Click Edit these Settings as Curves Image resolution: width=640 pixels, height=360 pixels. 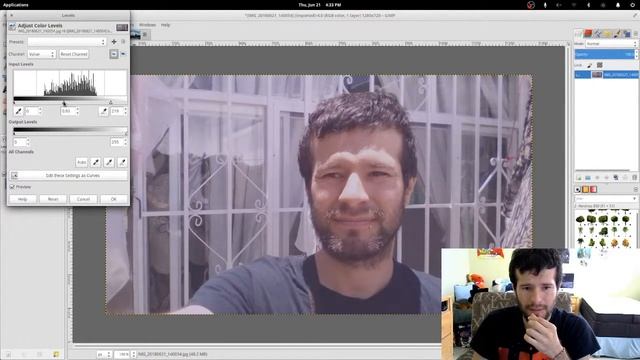click(x=69, y=176)
